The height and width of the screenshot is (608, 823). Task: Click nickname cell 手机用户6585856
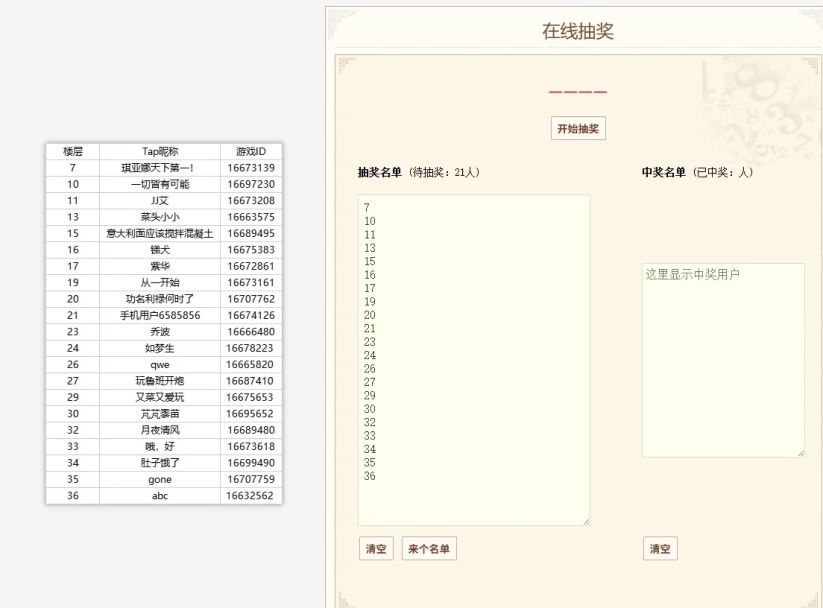[x=160, y=315]
